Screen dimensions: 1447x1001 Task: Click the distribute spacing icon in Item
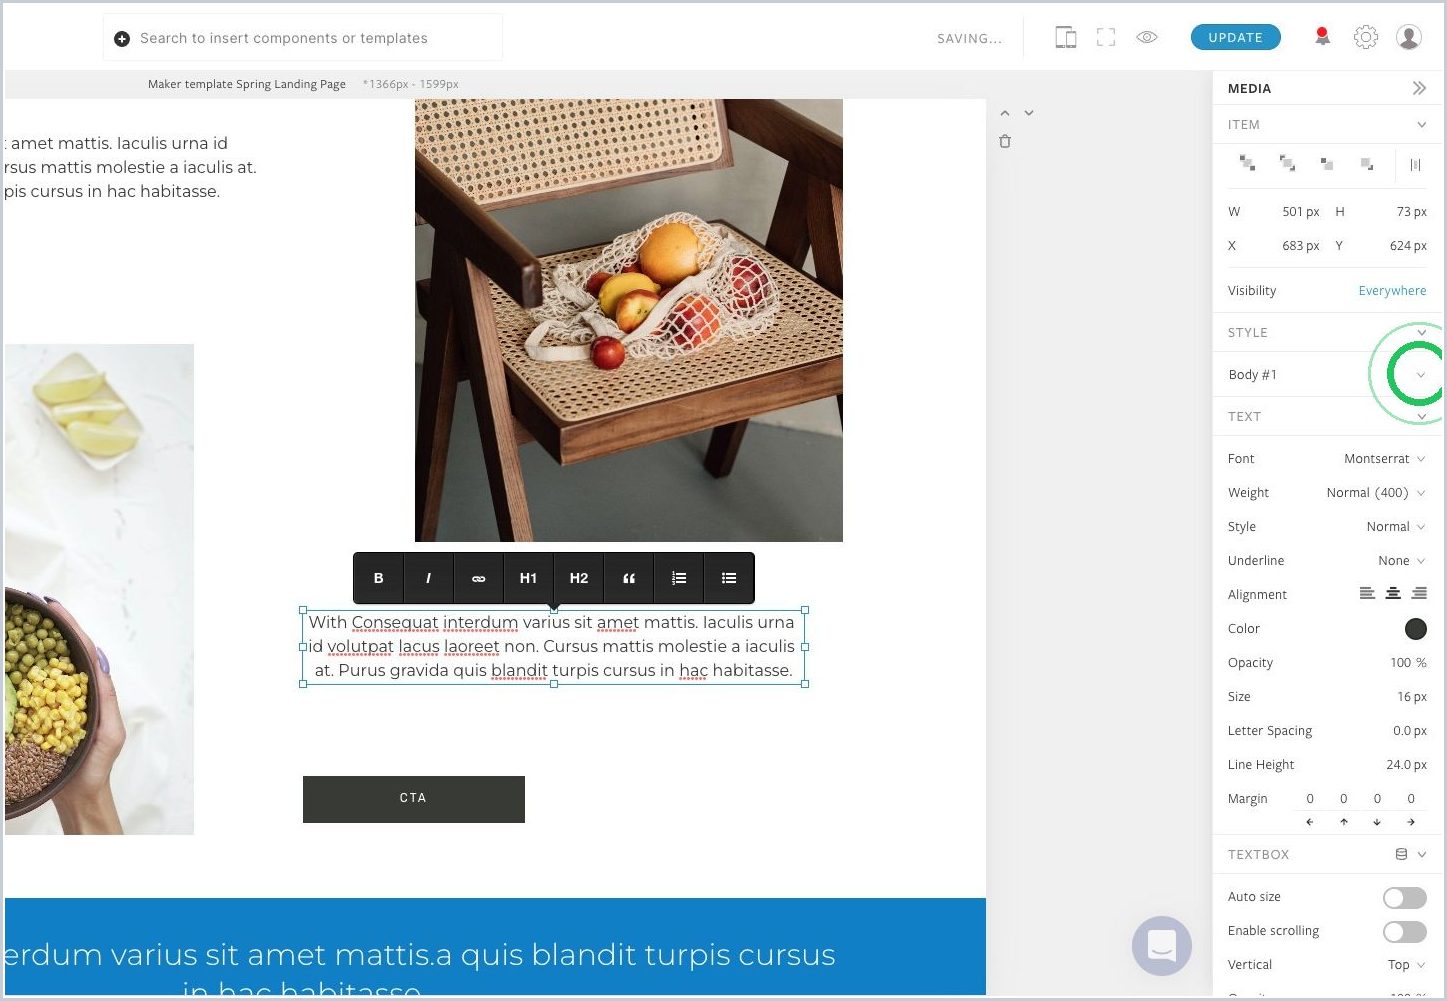pos(1415,164)
